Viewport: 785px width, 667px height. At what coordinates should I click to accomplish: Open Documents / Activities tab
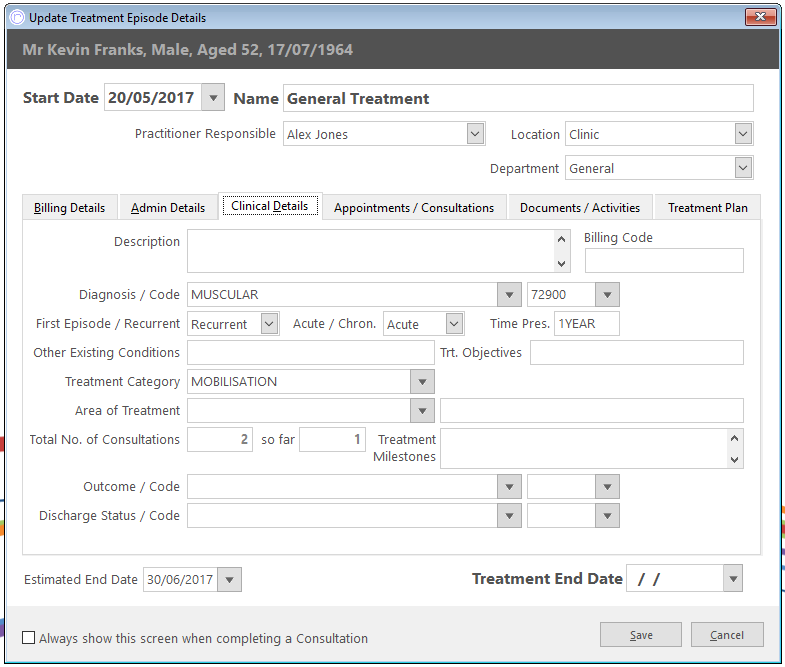pyautogui.click(x=580, y=207)
